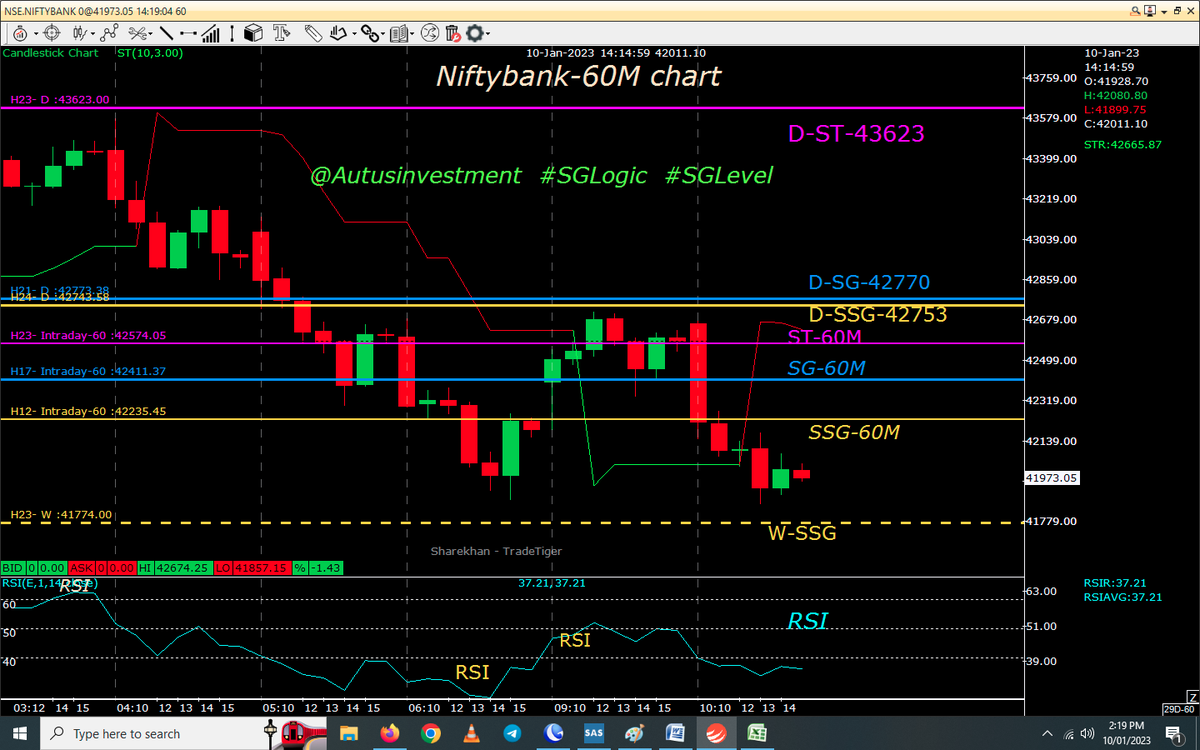
Task: Click the data refresh circle icon
Action: click(x=427, y=33)
